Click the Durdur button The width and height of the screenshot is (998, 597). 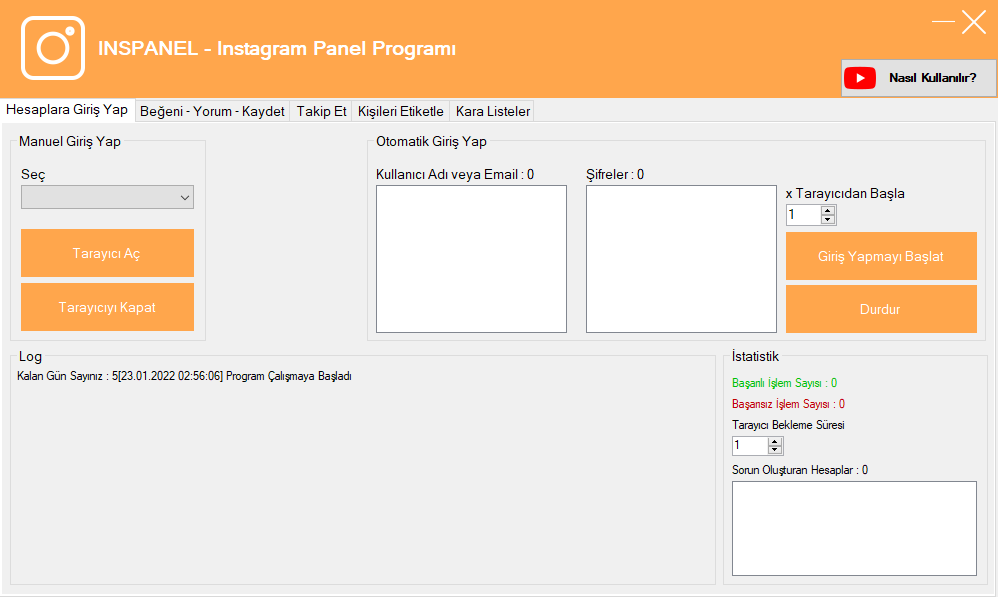[881, 309]
